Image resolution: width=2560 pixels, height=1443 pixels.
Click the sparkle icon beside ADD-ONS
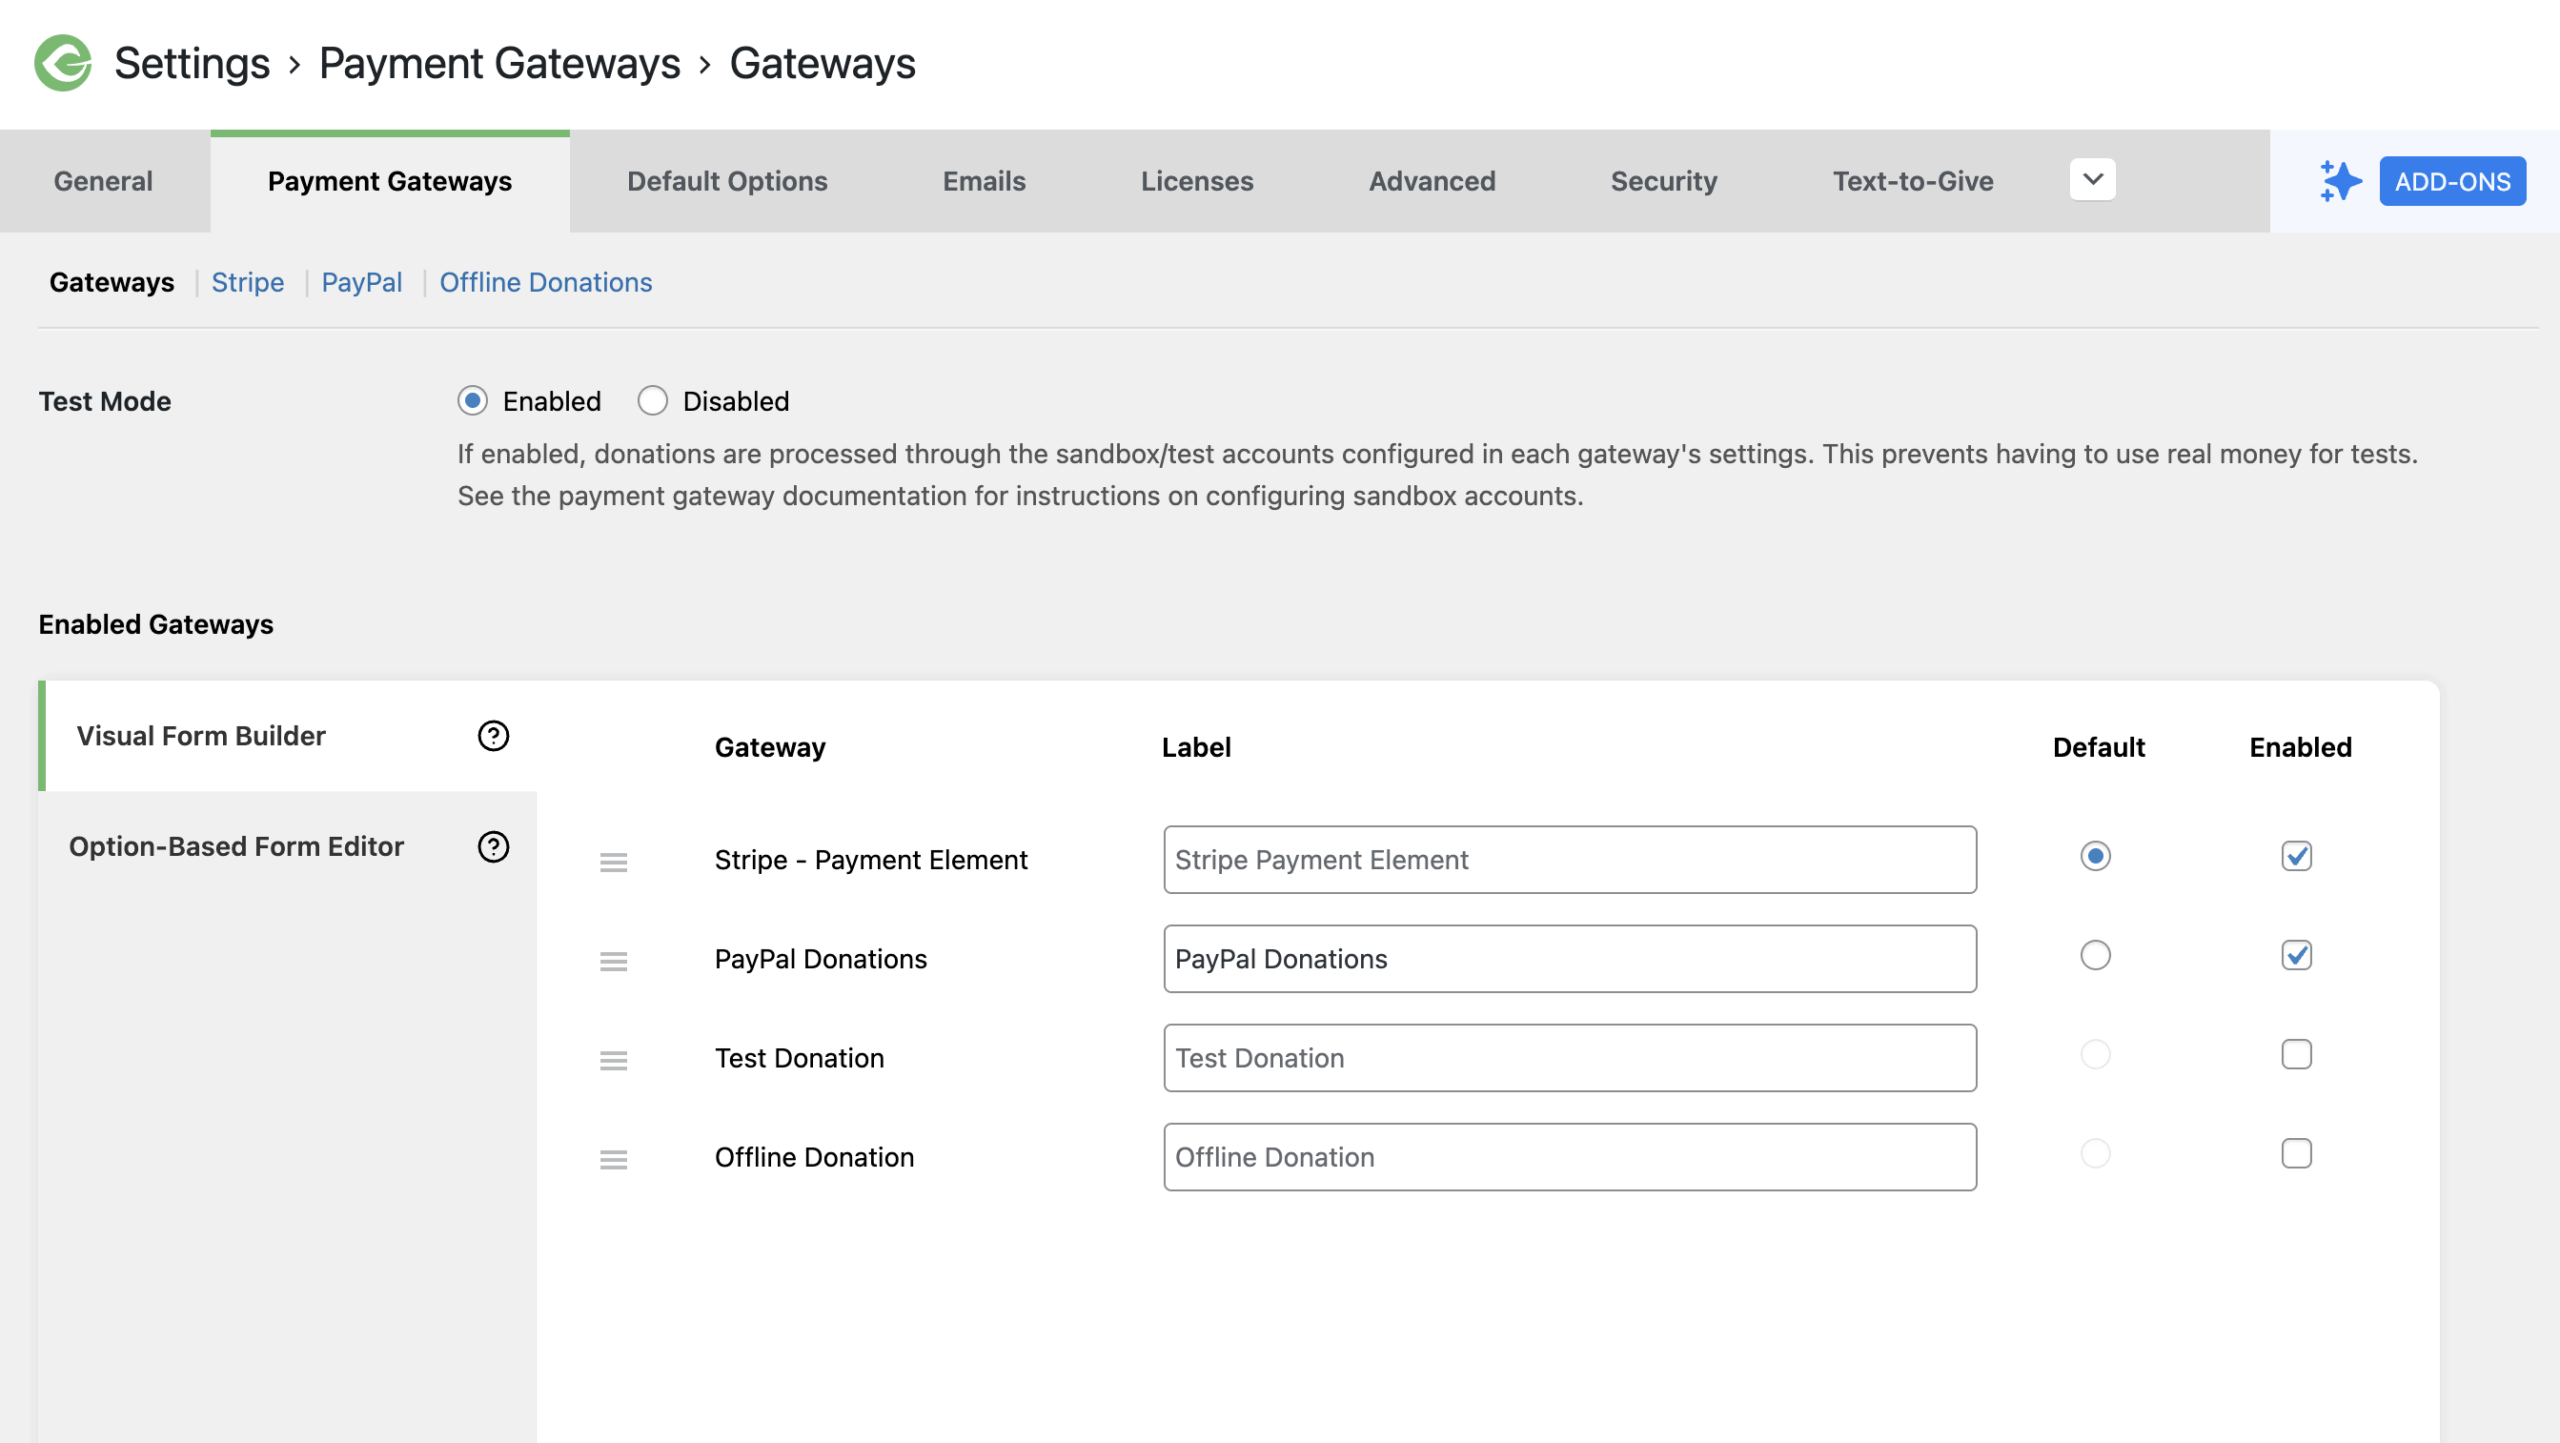[2339, 181]
